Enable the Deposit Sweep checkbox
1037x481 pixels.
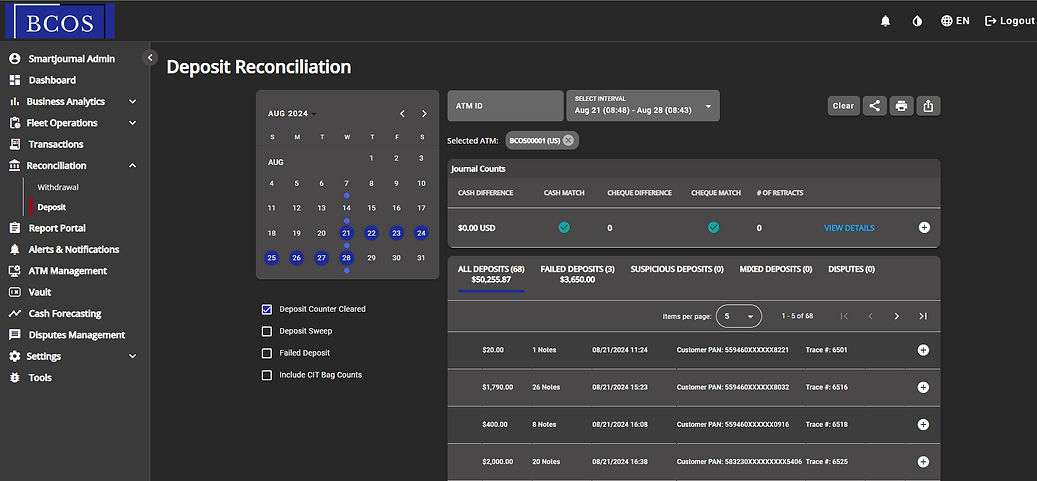pyautogui.click(x=266, y=331)
